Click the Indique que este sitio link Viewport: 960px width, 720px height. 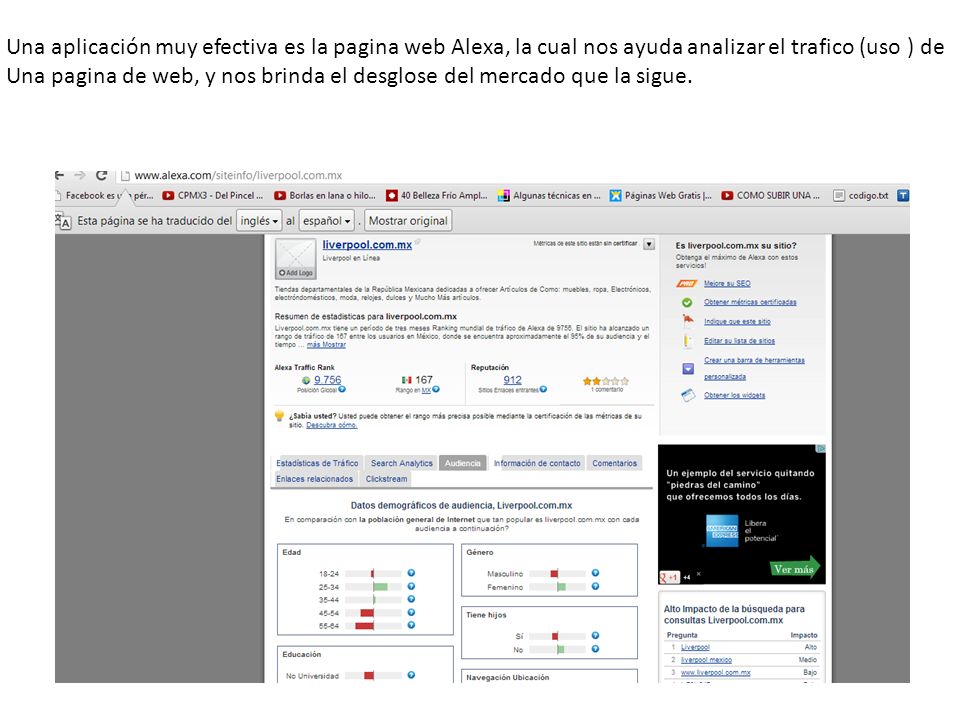coord(737,321)
